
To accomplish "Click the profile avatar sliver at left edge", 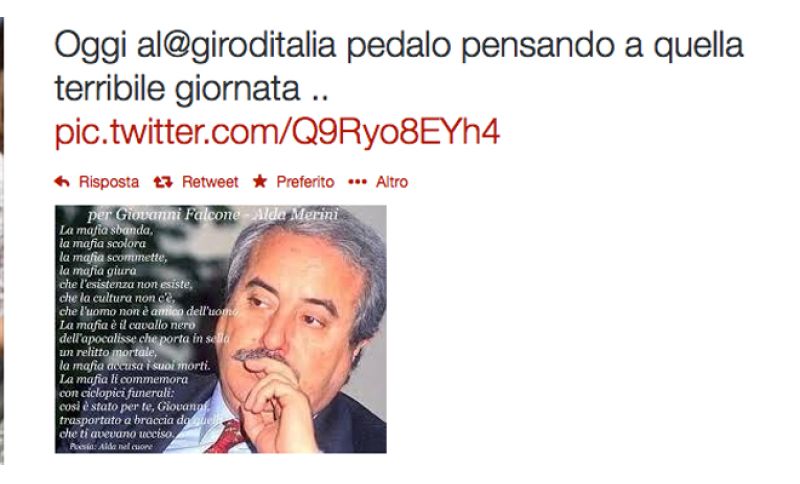I will click(2, 240).
